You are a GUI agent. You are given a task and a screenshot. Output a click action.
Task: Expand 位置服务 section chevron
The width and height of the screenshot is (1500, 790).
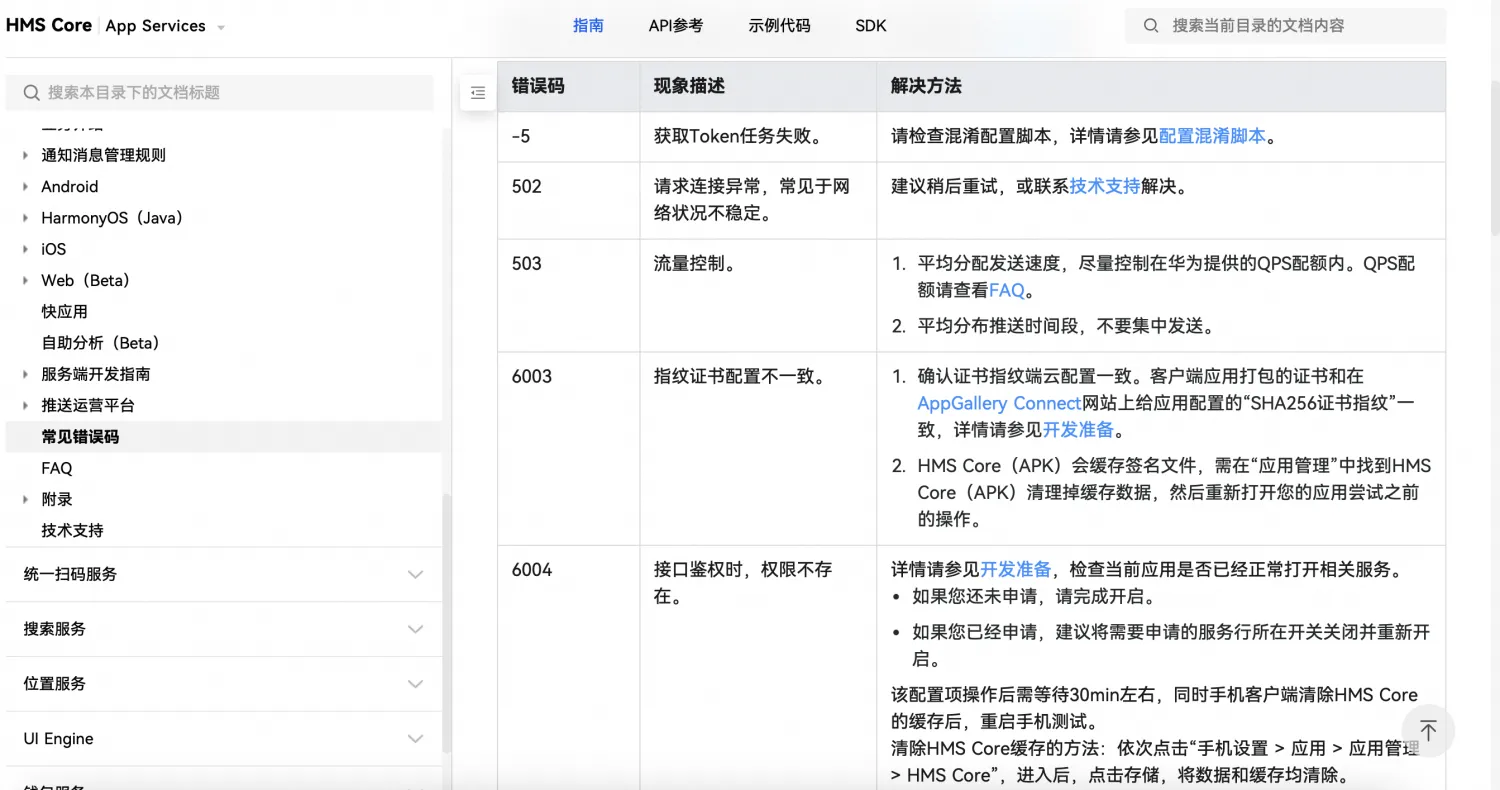(x=416, y=685)
